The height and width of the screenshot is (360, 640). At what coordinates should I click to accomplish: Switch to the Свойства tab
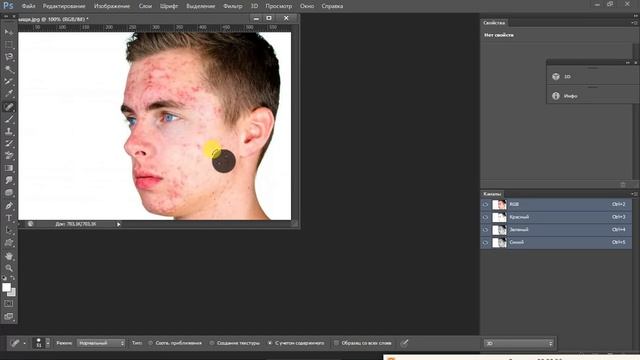click(494, 23)
